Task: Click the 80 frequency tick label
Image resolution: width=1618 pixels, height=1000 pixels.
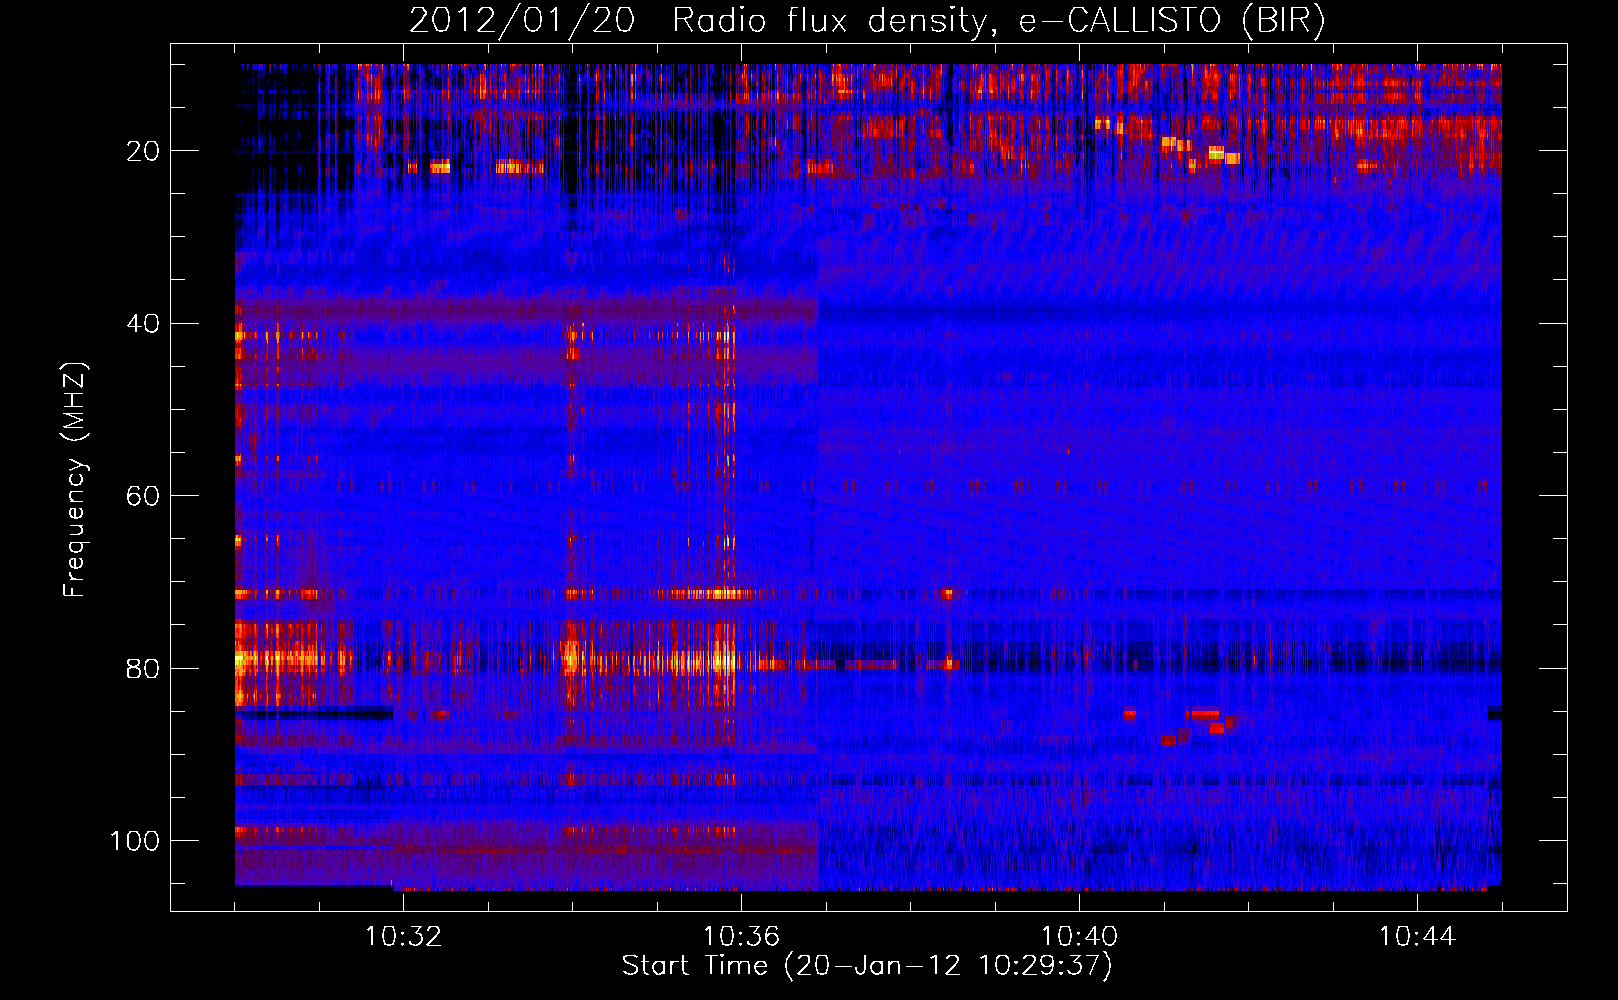Action: coord(143,669)
